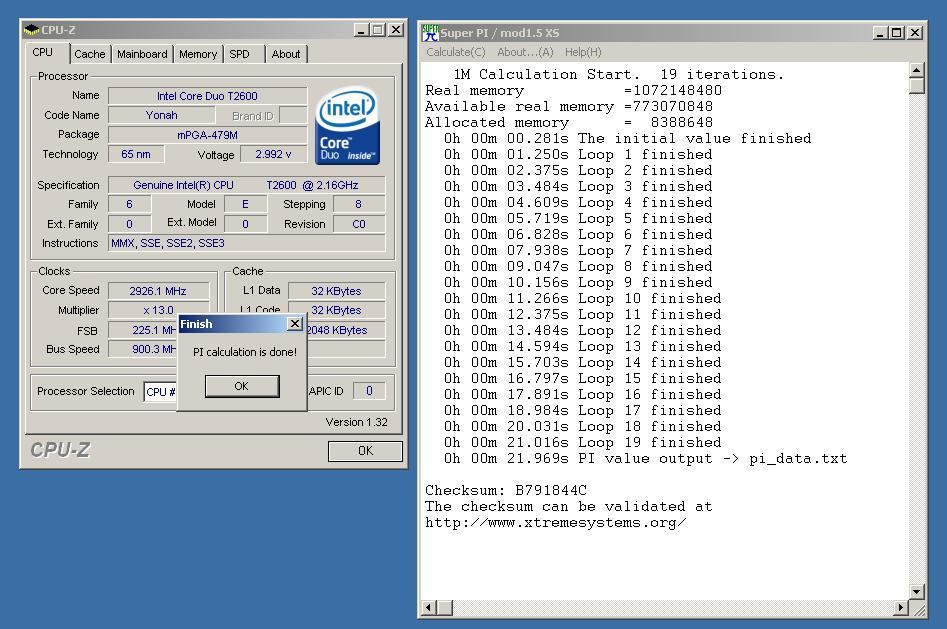947x629 pixels.
Task: Click the Version 1.32 label
Action: click(x=356, y=422)
